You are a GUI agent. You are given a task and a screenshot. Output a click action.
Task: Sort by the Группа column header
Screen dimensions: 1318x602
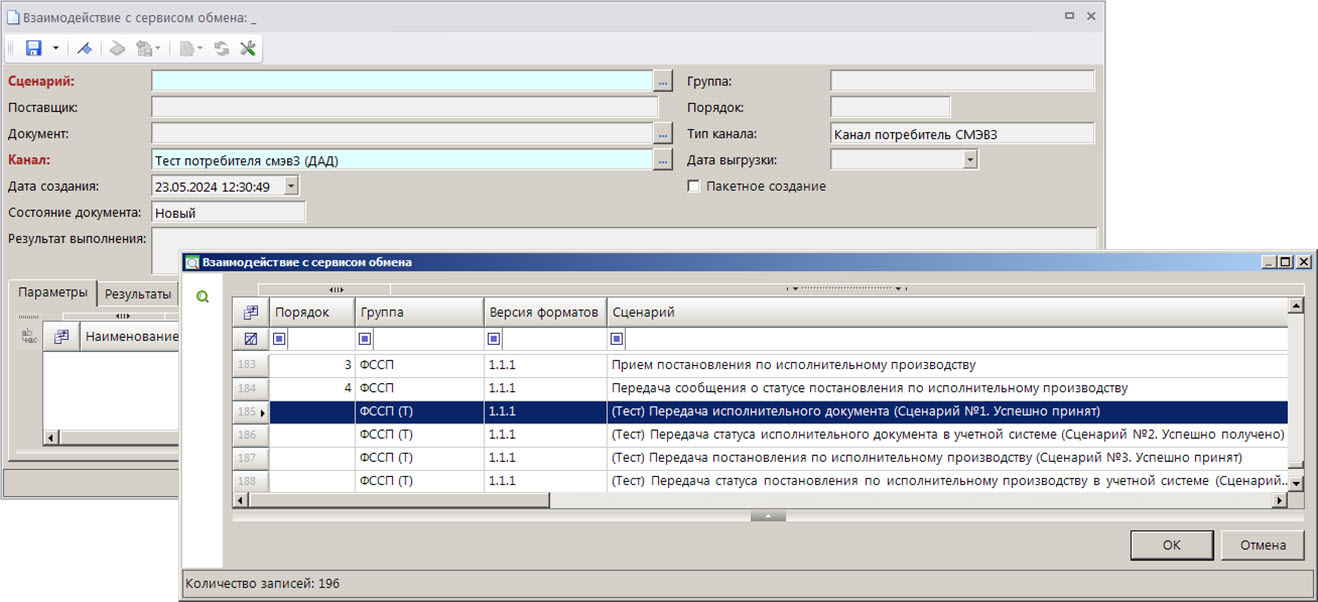[420, 312]
